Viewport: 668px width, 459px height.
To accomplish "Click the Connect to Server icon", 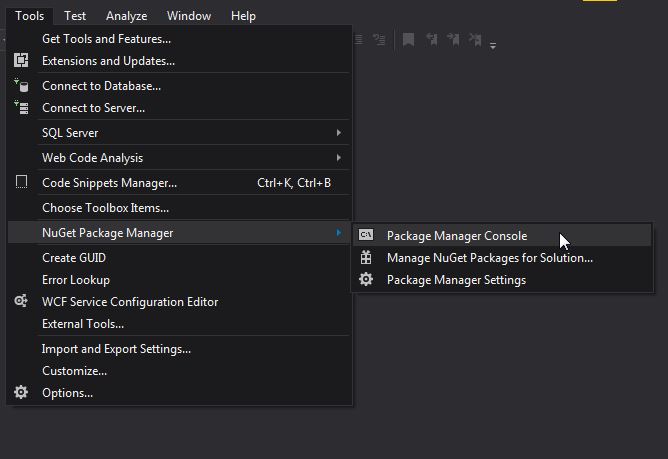I will [21, 108].
